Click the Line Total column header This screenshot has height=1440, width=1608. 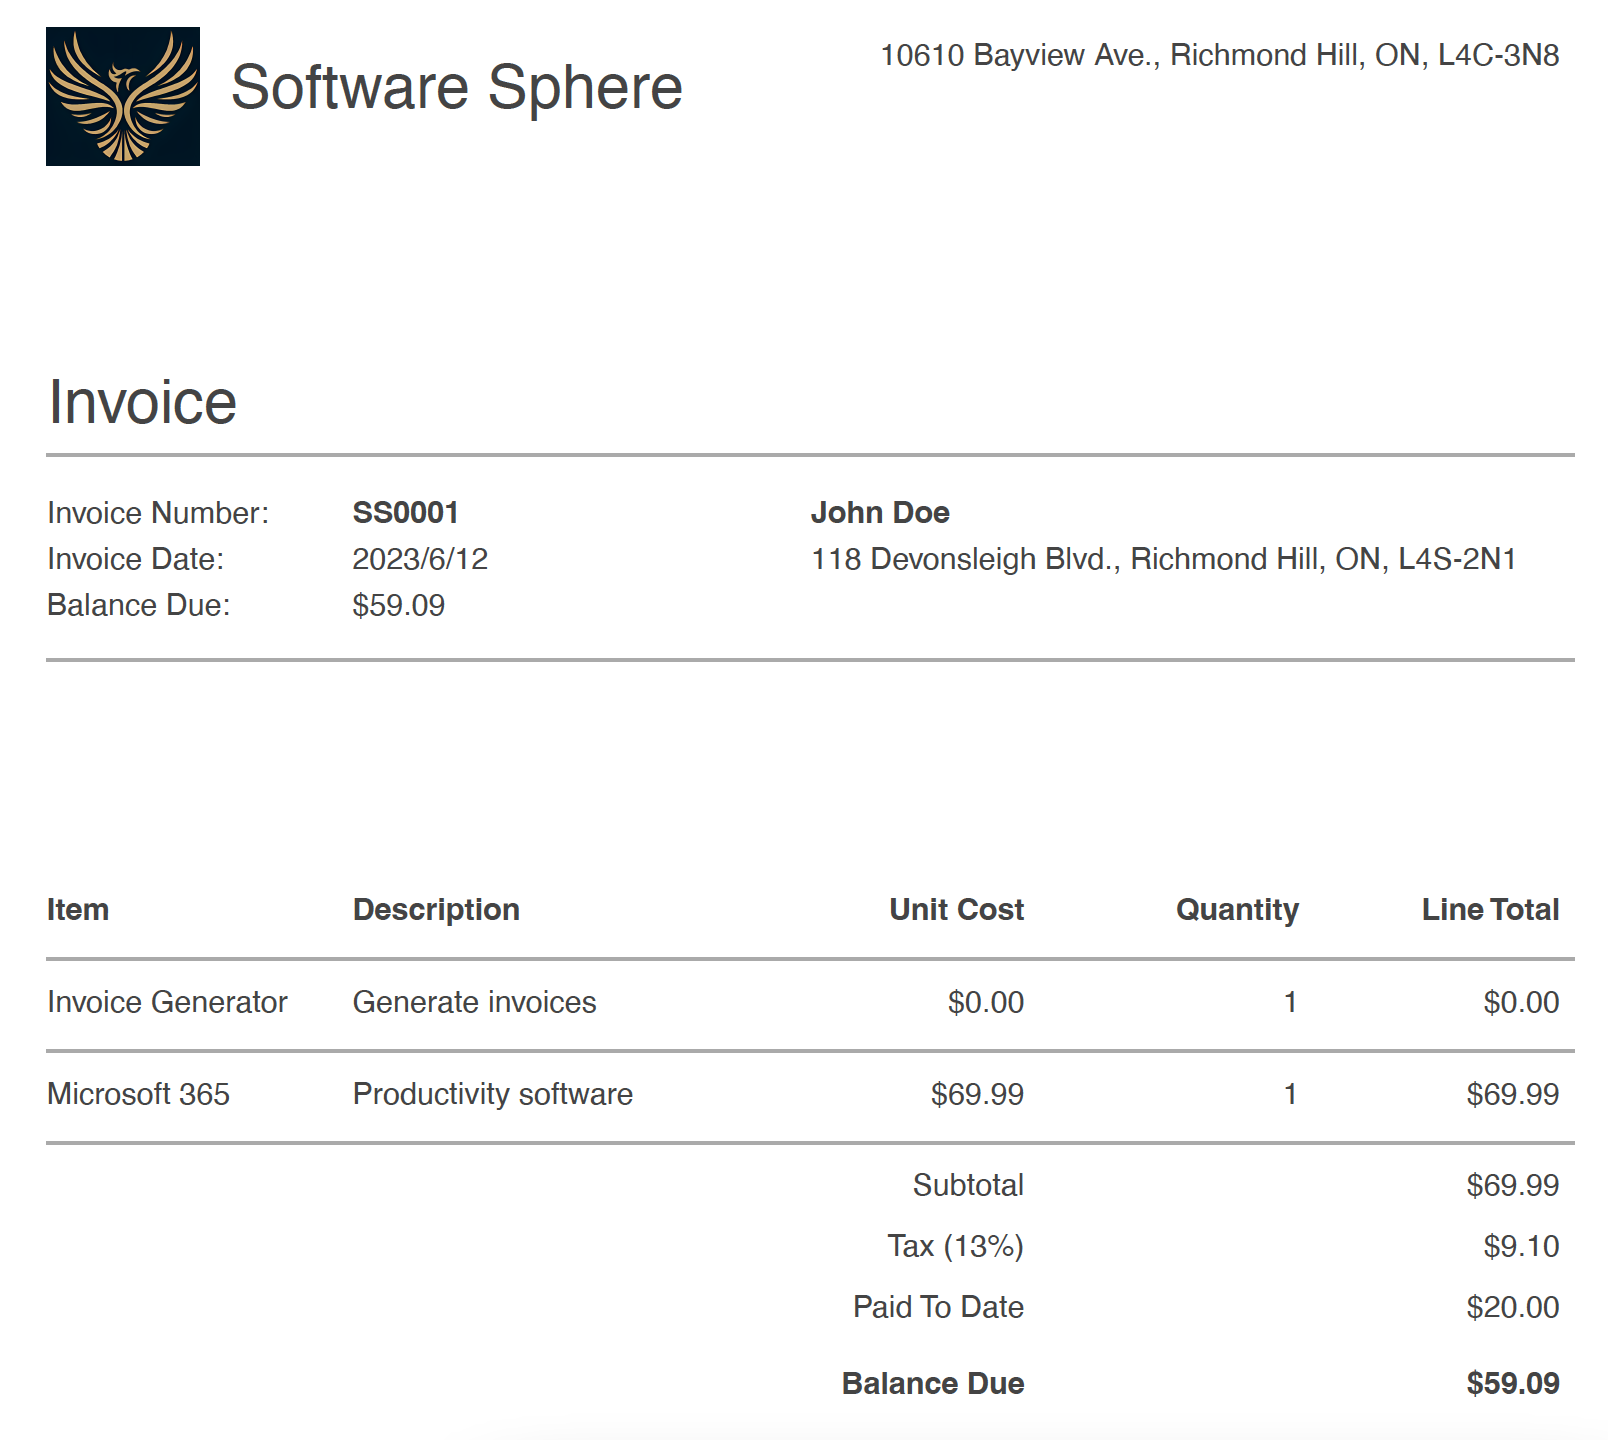click(1490, 910)
